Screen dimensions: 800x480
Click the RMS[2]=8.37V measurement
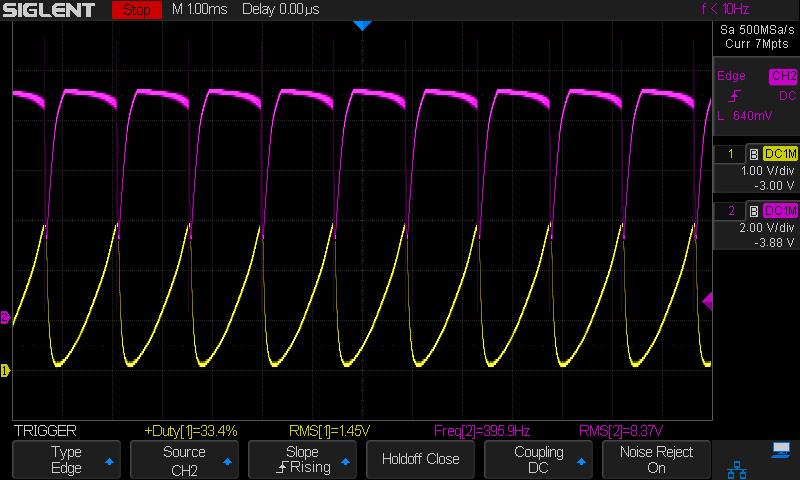pos(621,431)
